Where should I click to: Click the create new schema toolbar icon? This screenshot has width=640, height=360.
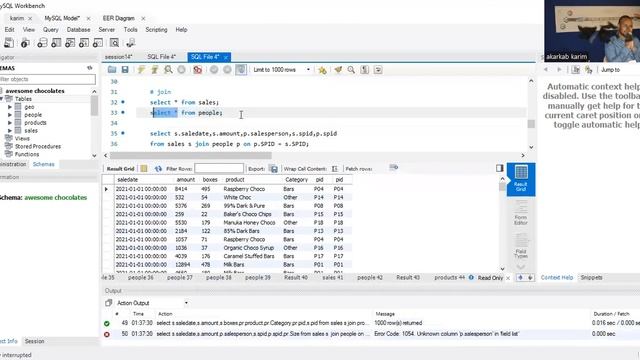point(42,43)
